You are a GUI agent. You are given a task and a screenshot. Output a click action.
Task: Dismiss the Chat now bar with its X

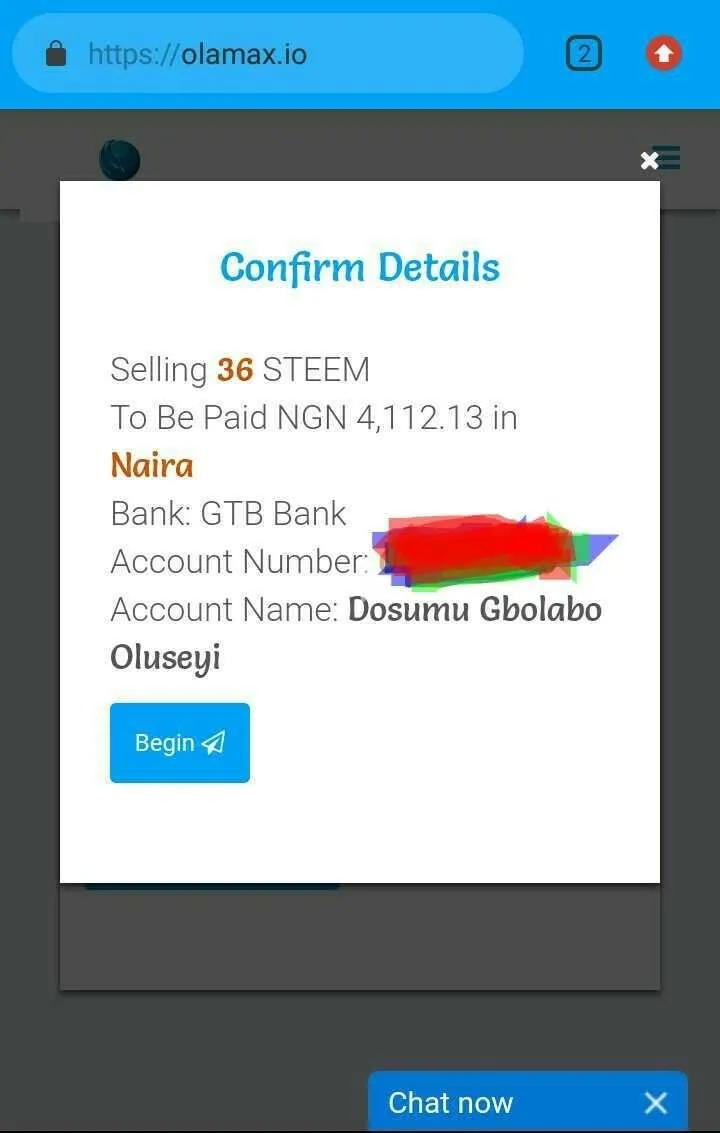pos(656,1103)
